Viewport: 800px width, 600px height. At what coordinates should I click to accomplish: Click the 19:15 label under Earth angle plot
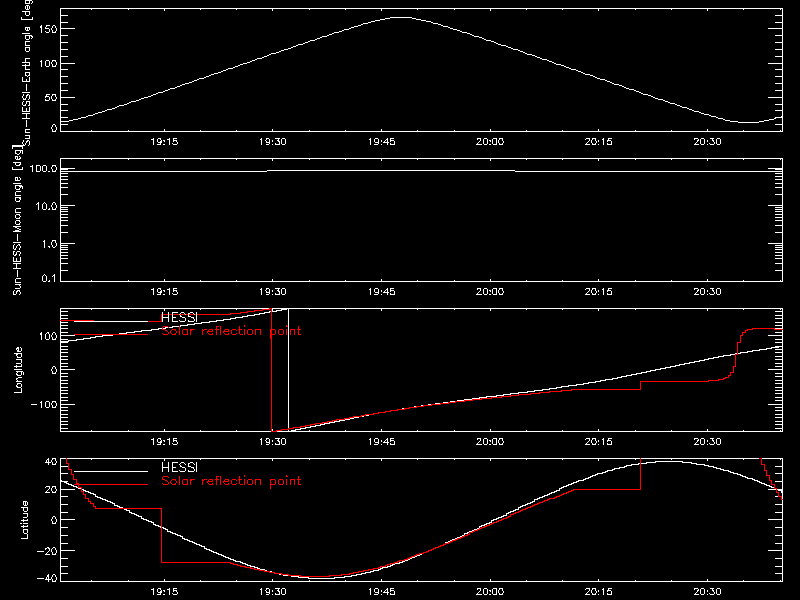[x=164, y=141]
